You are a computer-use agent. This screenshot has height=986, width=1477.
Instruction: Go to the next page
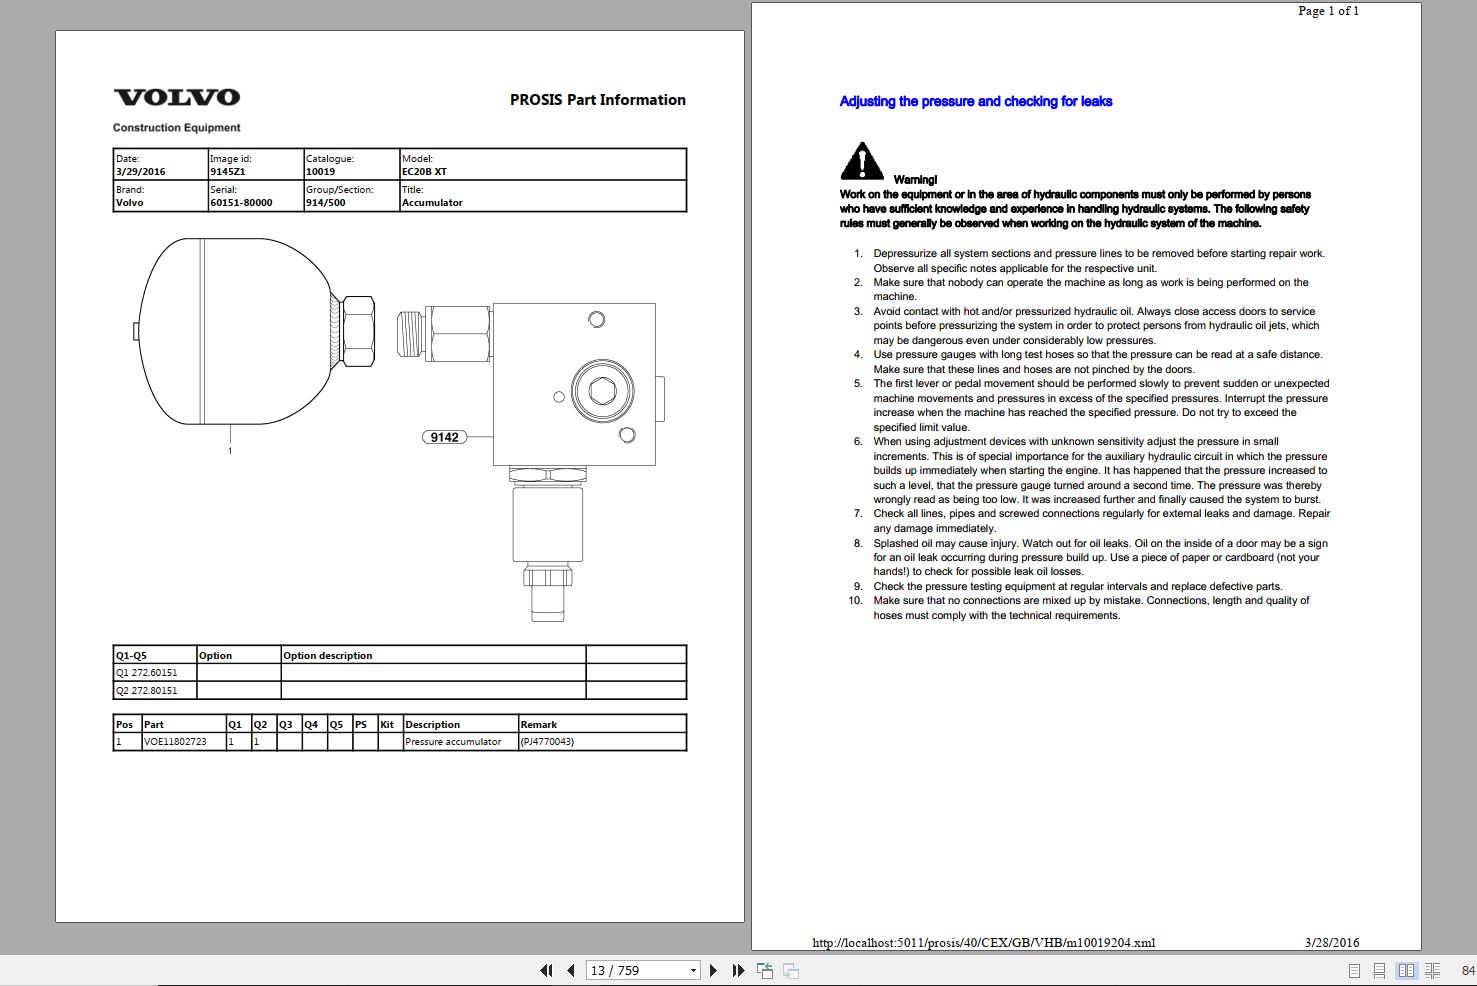pyautogui.click(x=713, y=970)
